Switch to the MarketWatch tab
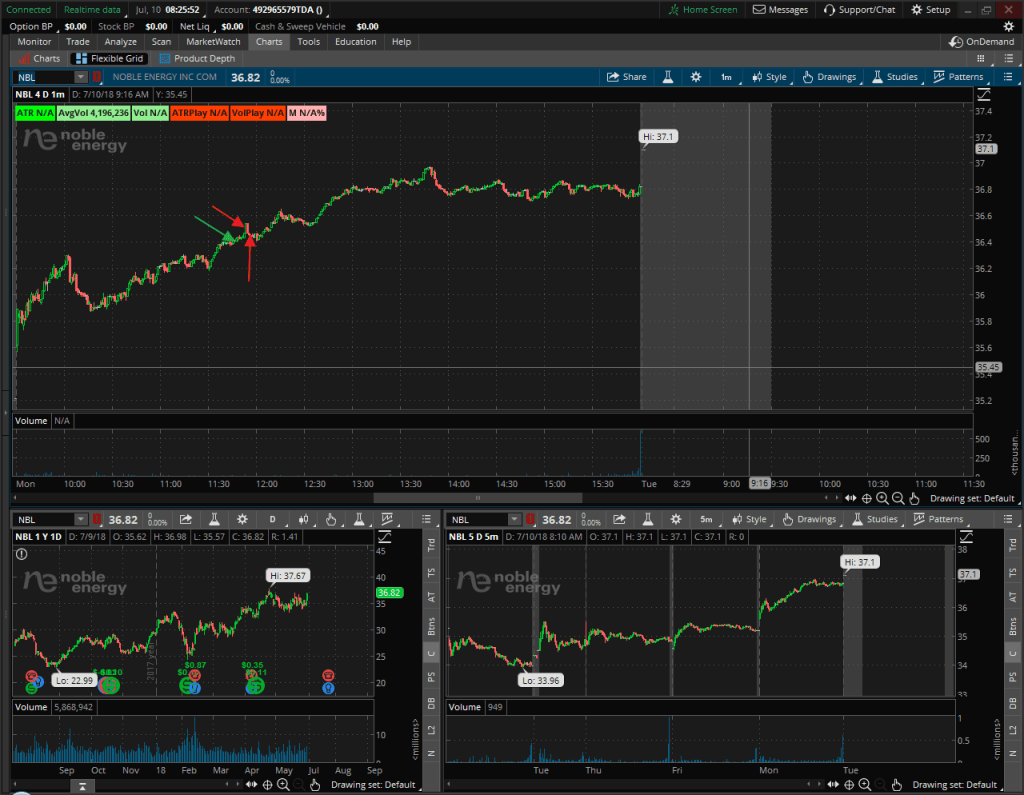This screenshot has width=1024, height=795. tap(213, 42)
